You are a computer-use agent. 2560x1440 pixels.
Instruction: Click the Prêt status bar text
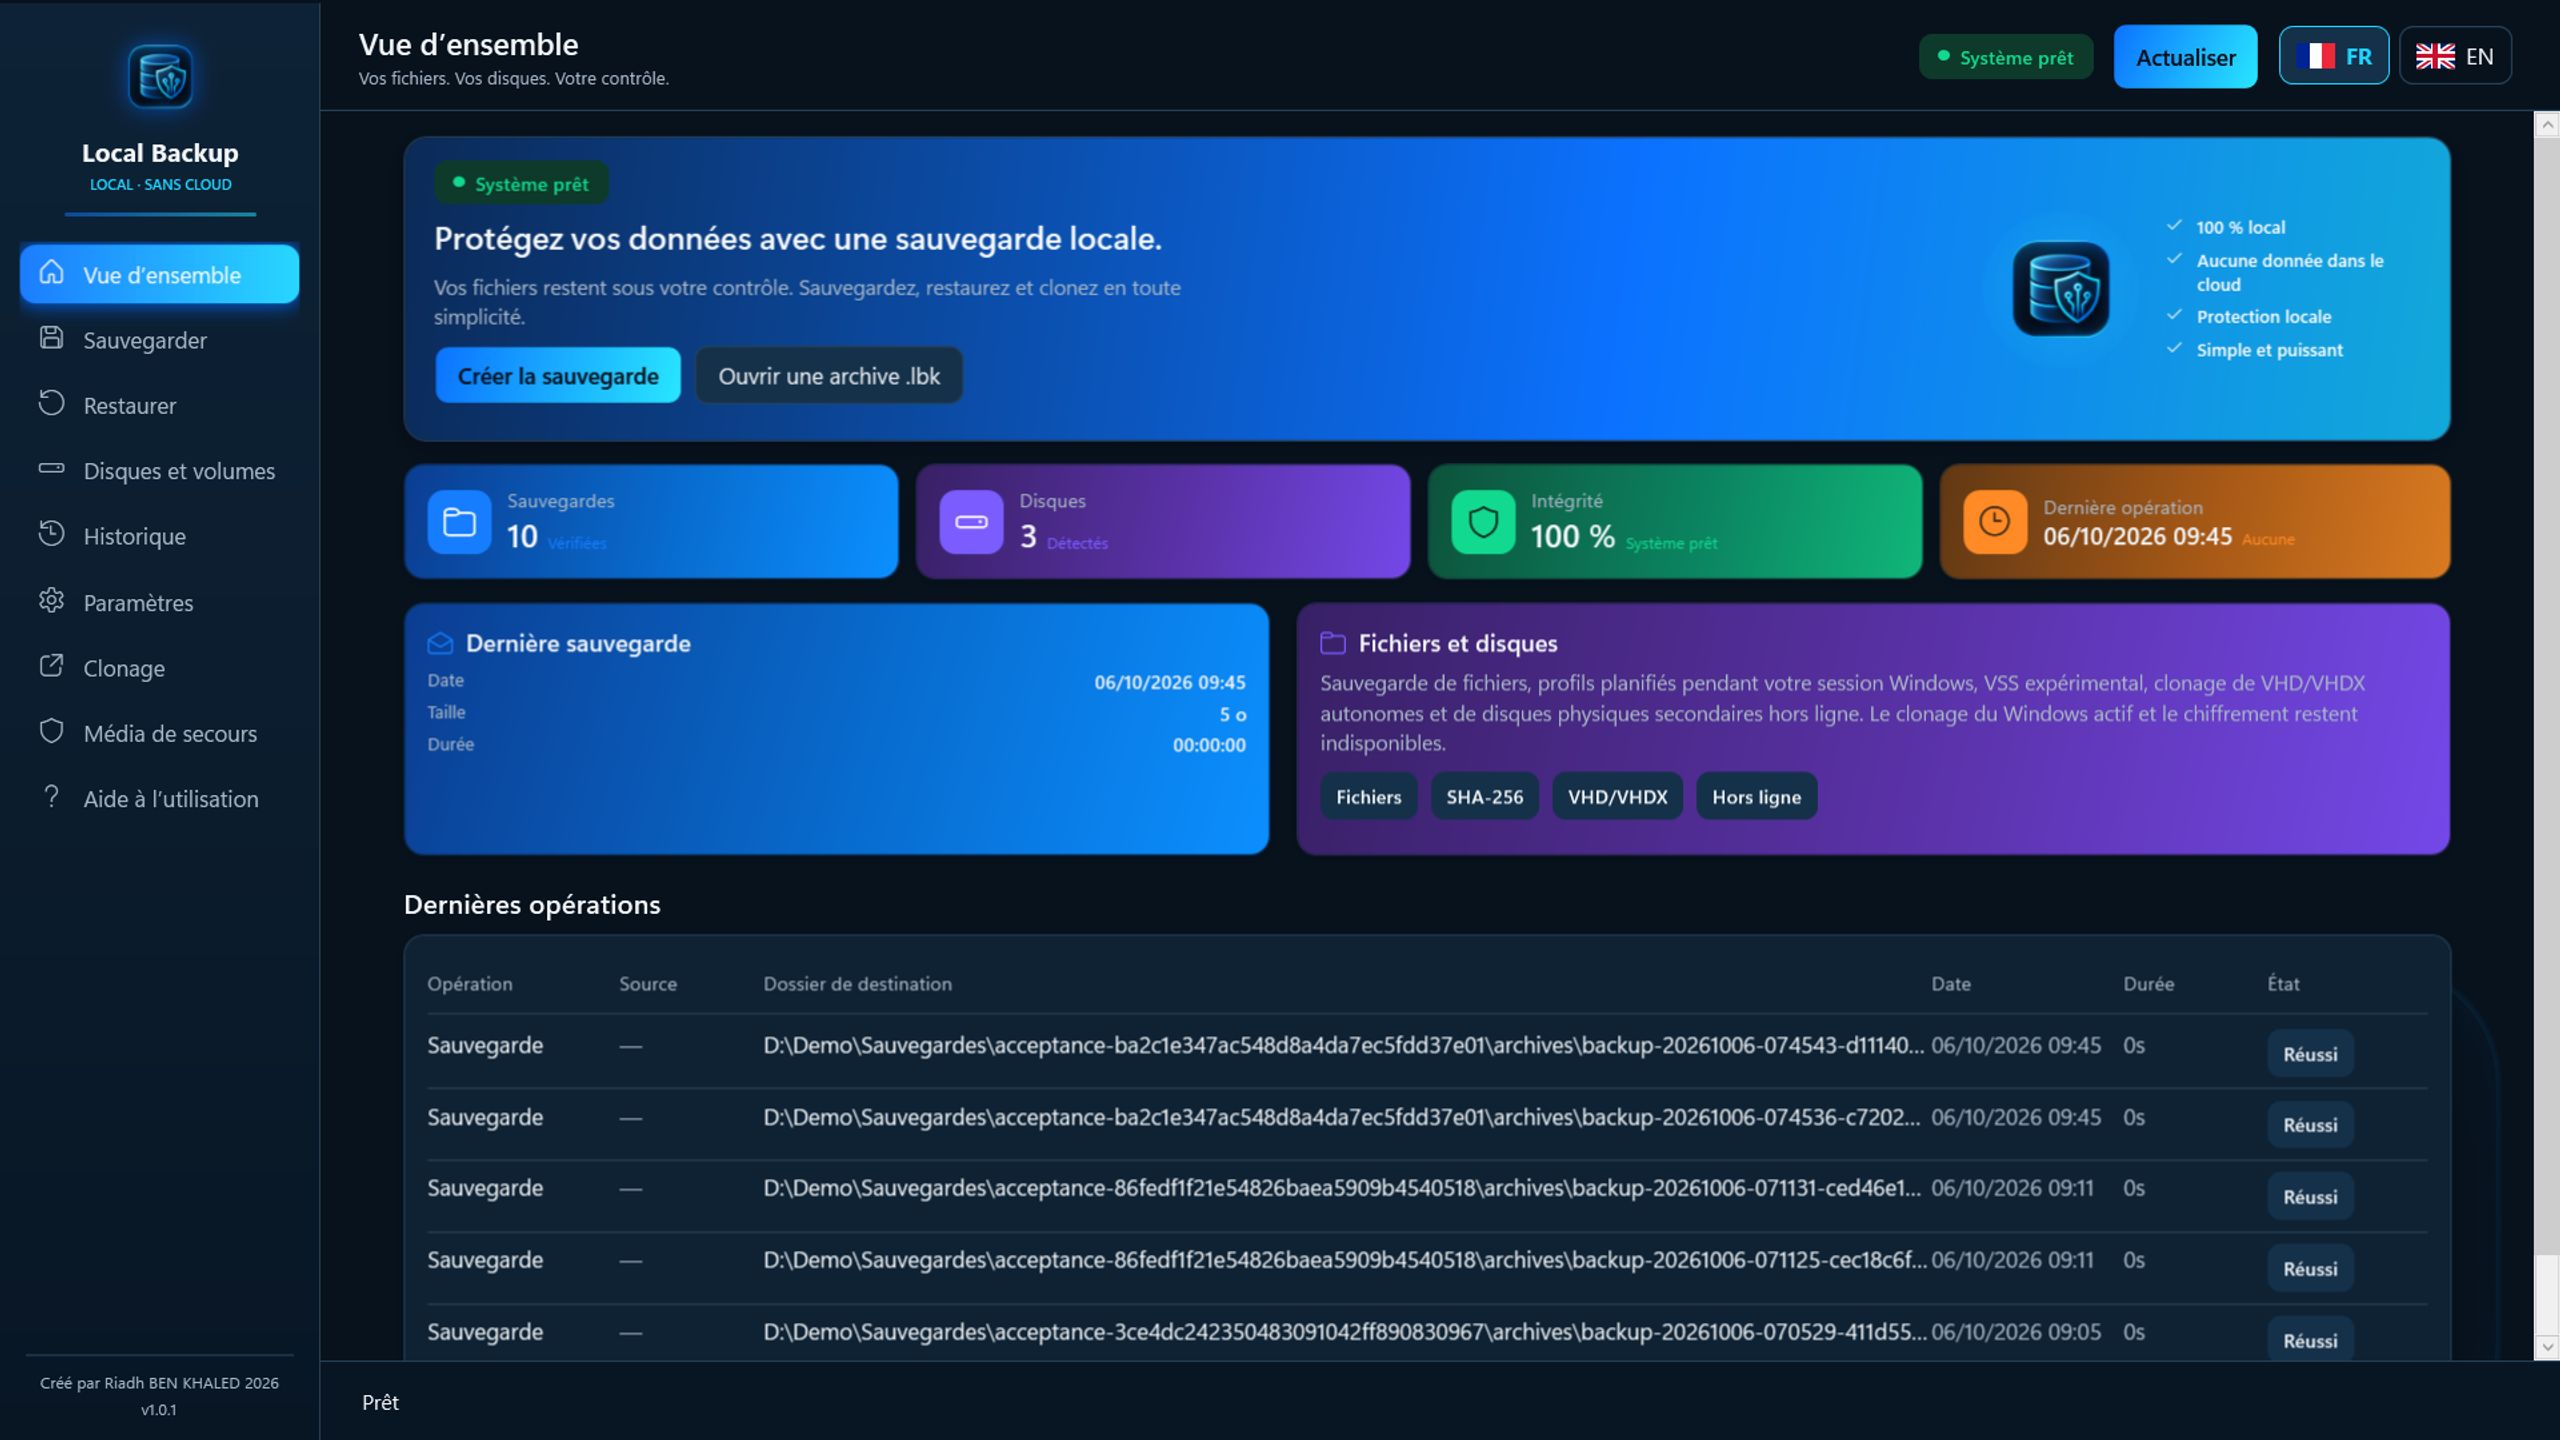380,1402
